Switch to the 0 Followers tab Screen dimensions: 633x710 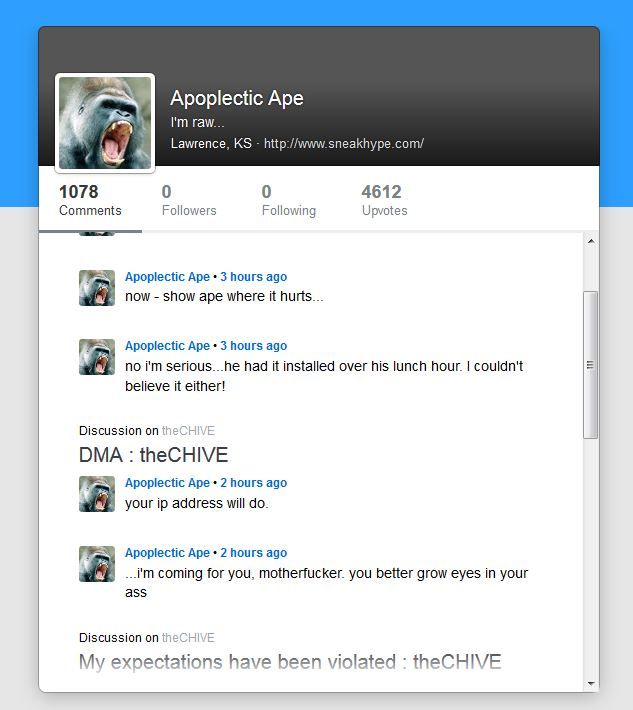(x=189, y=200)
